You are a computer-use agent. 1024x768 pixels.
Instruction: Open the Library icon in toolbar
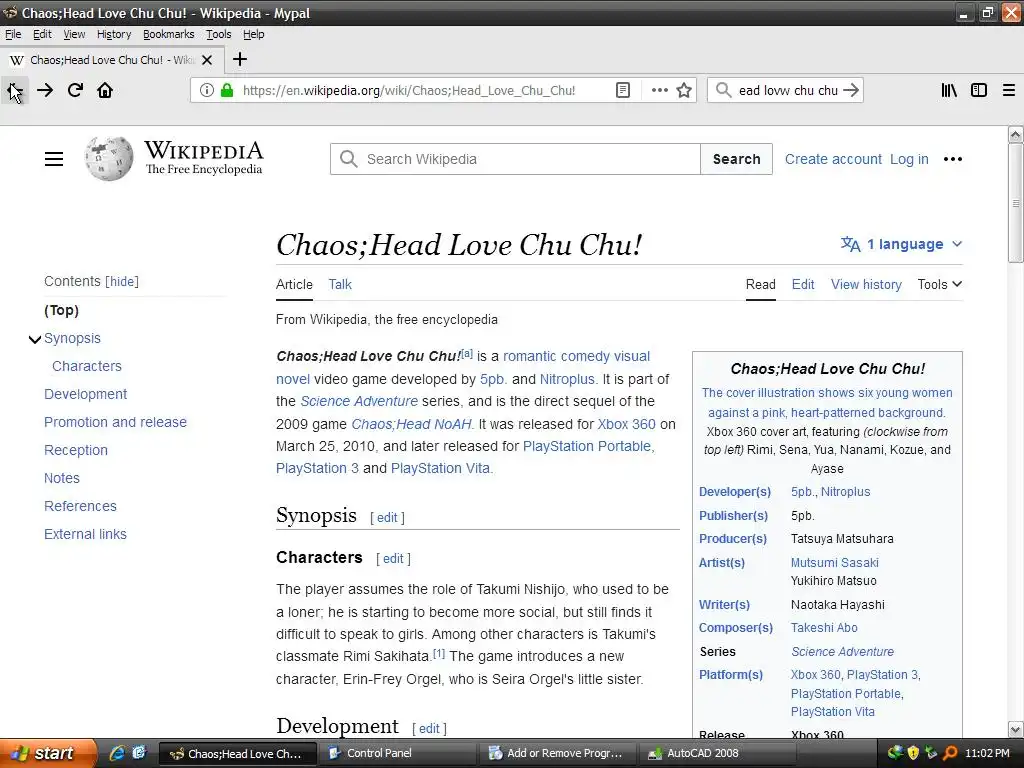(949, 90)
